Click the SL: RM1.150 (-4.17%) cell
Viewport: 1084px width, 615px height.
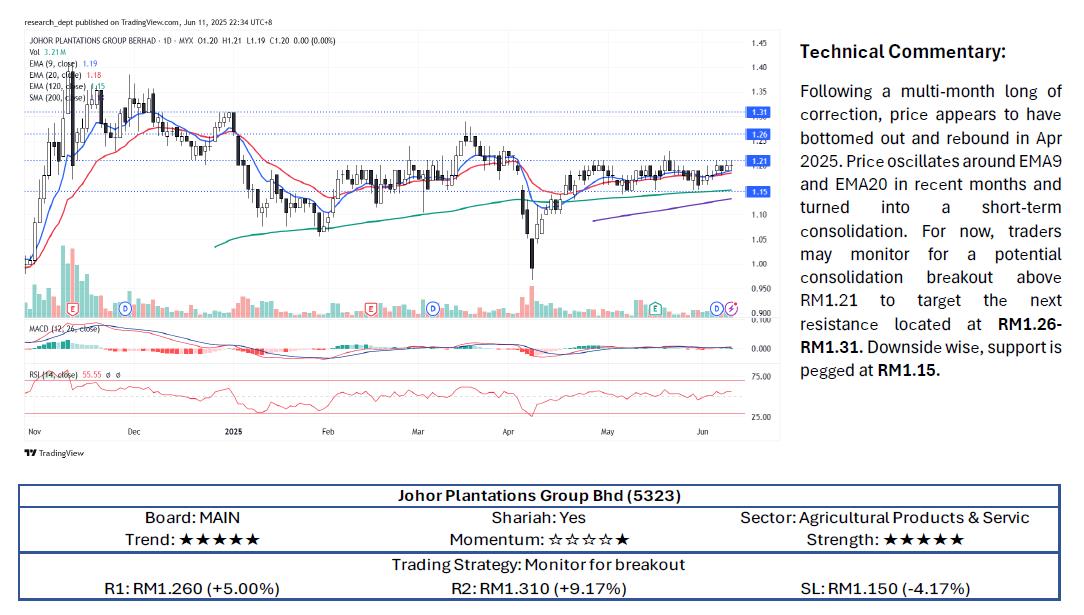point(886,589)
